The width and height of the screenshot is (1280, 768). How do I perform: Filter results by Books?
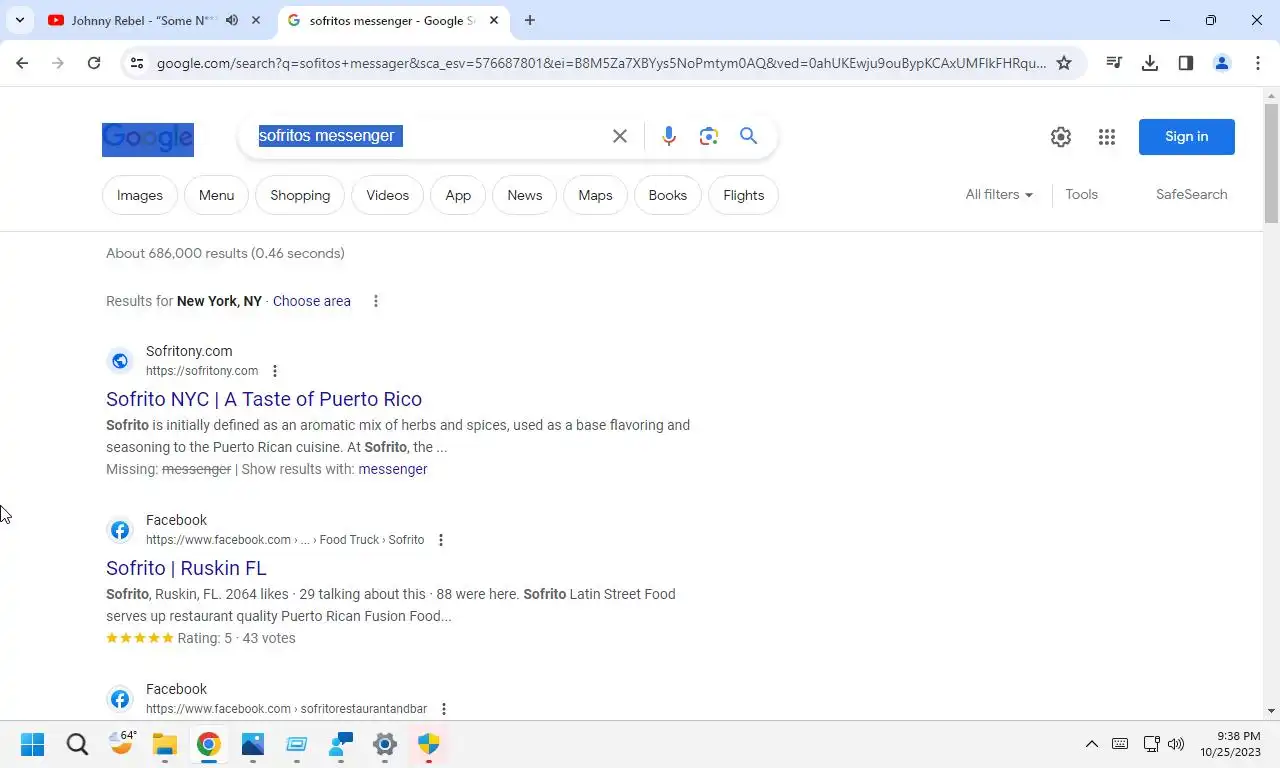coord(668,195)
